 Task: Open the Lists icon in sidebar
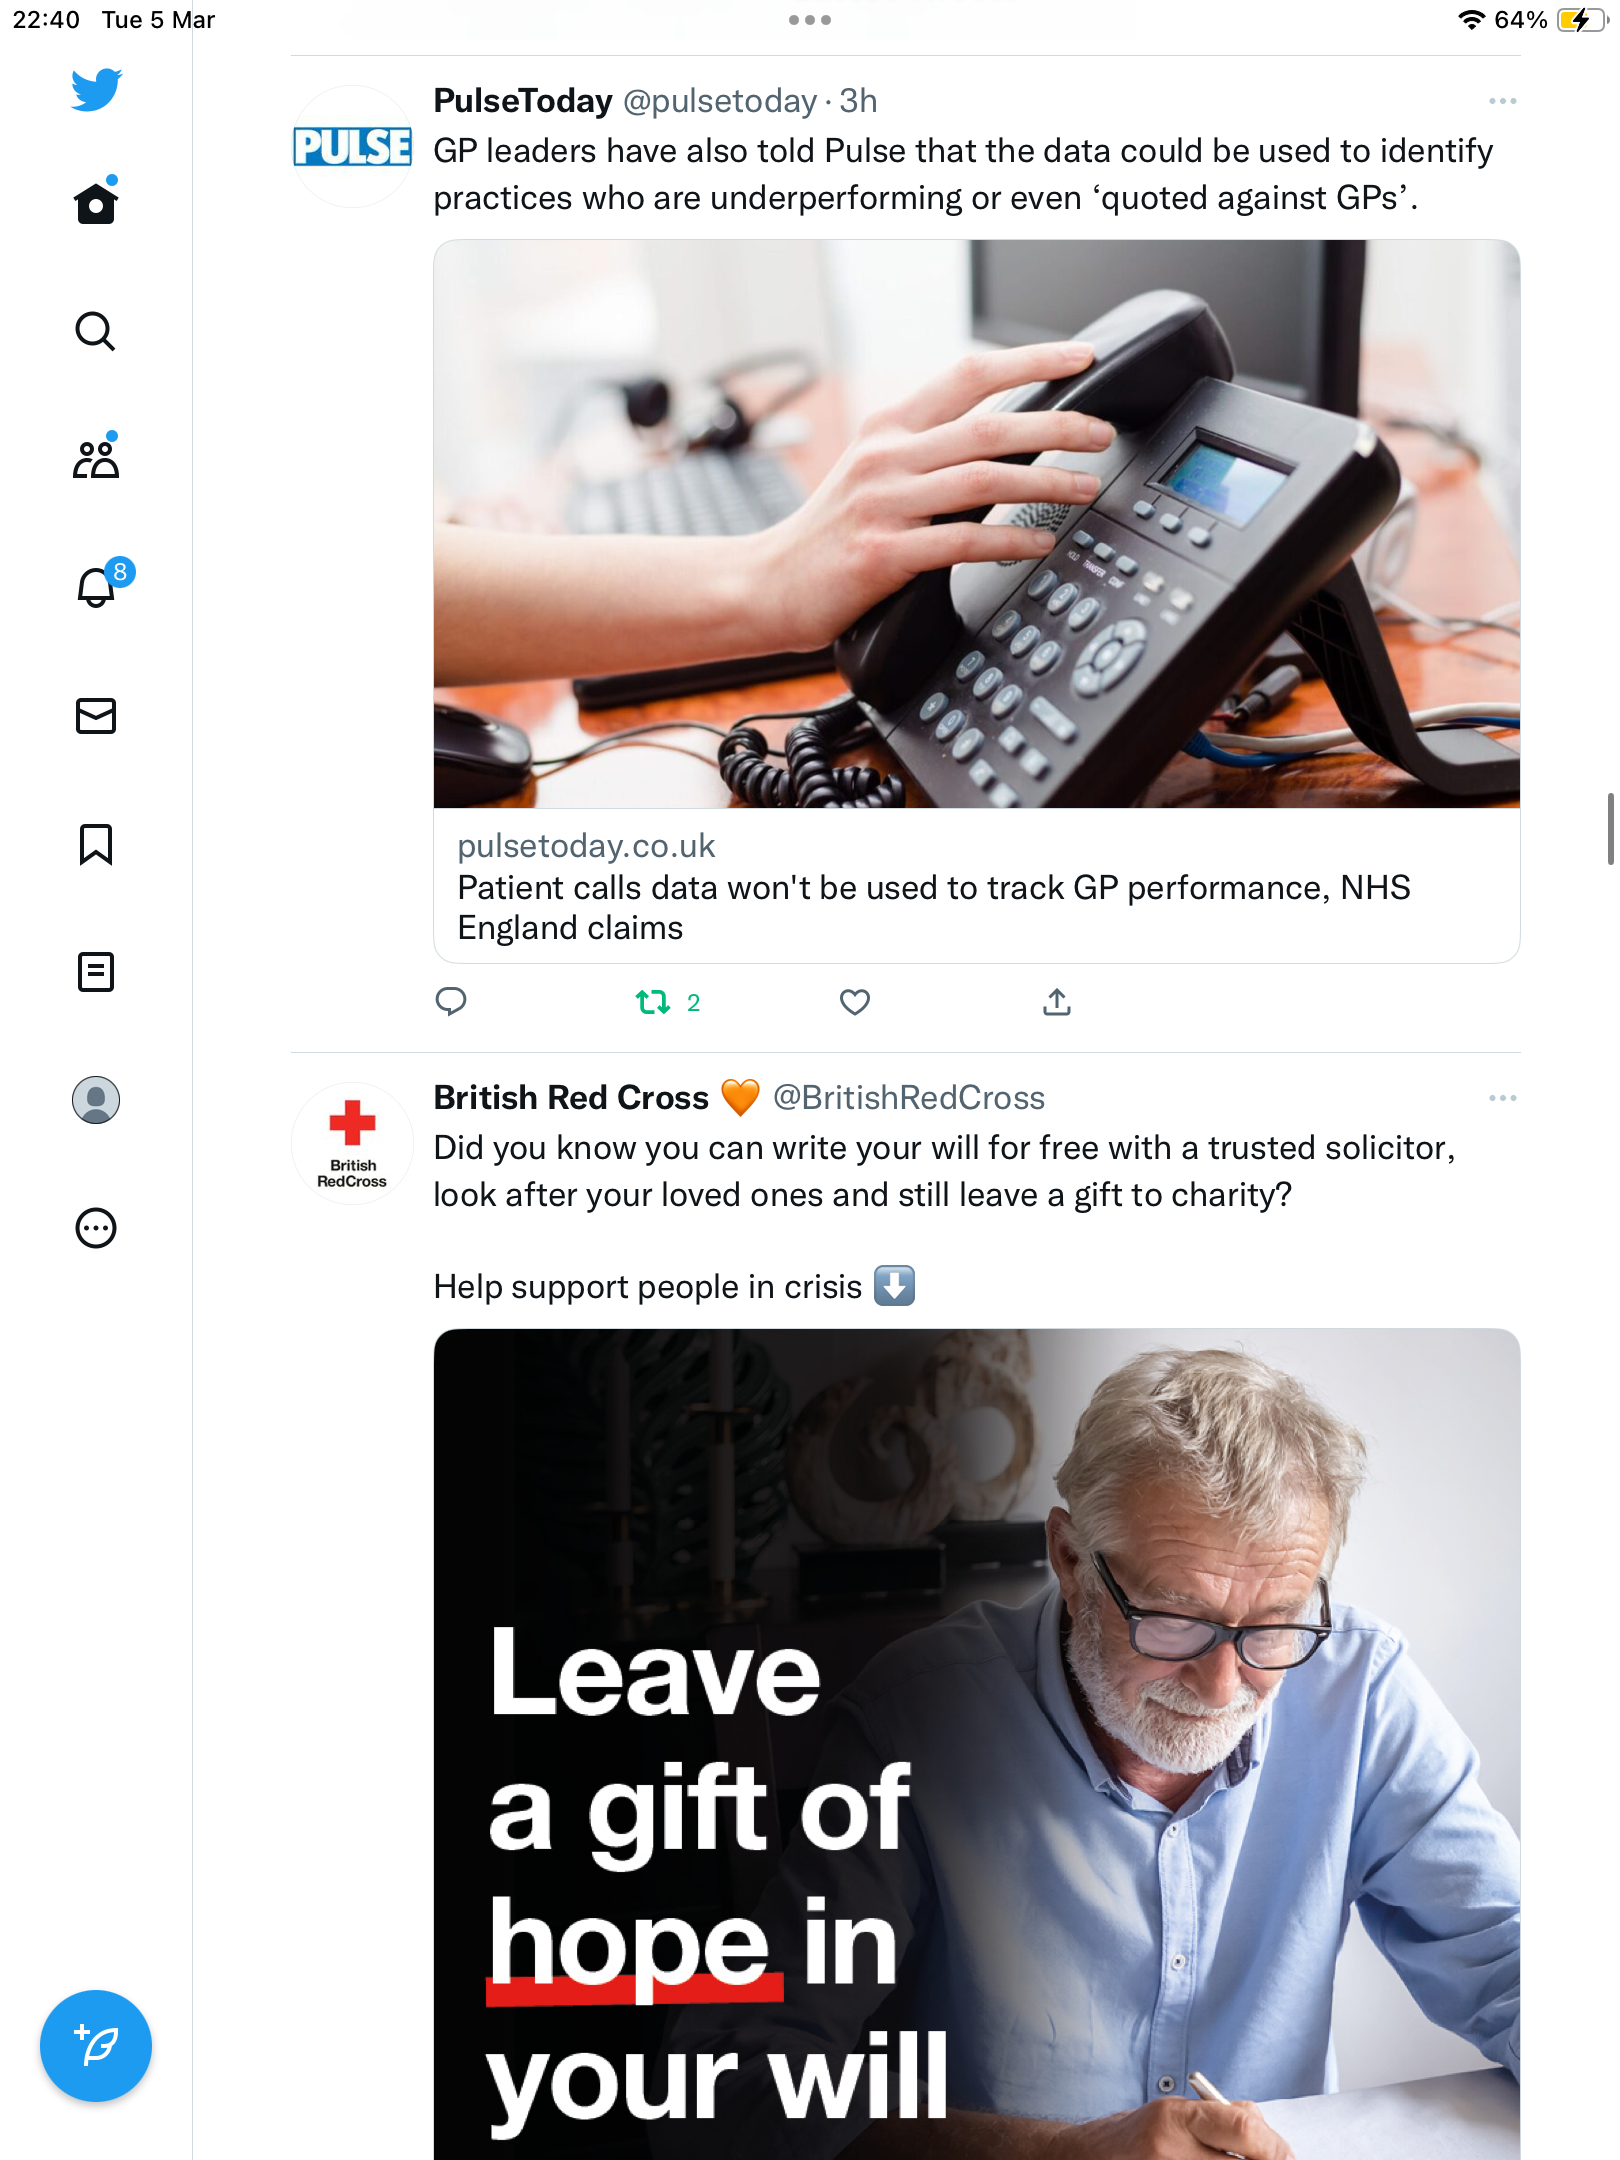coord(96,972)
